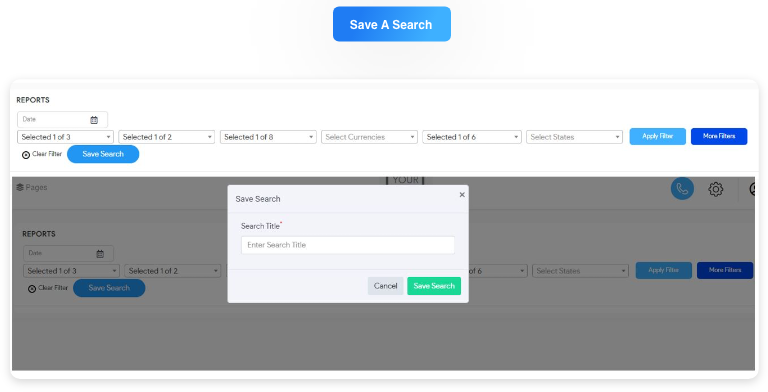The width and height of the screenshot is (768, 392).
Task: Click background calendar icon in Date field
Action: [100, 254]
